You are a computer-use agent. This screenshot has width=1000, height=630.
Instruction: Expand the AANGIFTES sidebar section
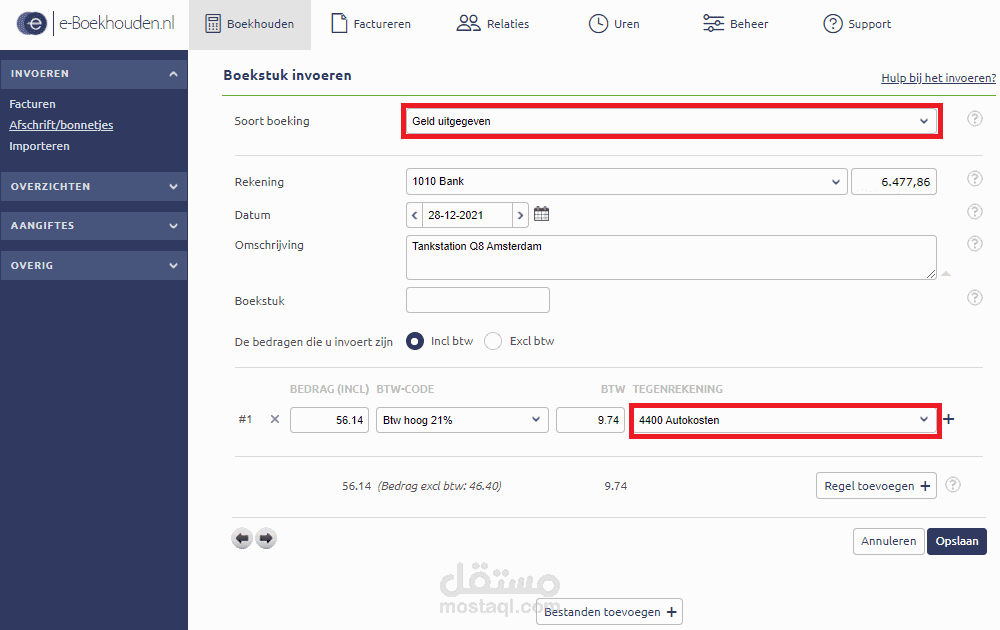pyautogui.click(x=94, y=226)
